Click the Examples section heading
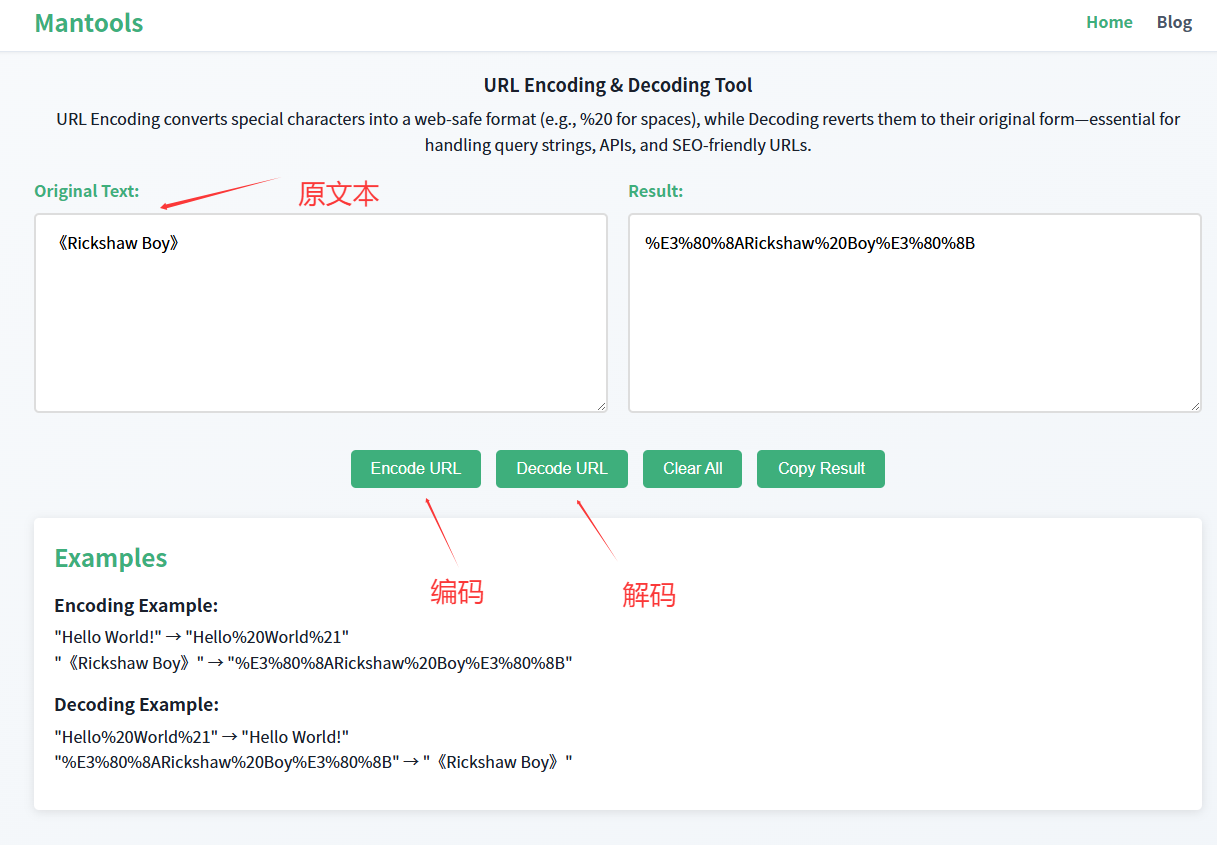Viewport: 1217px width, 845px height. point(110,558)
